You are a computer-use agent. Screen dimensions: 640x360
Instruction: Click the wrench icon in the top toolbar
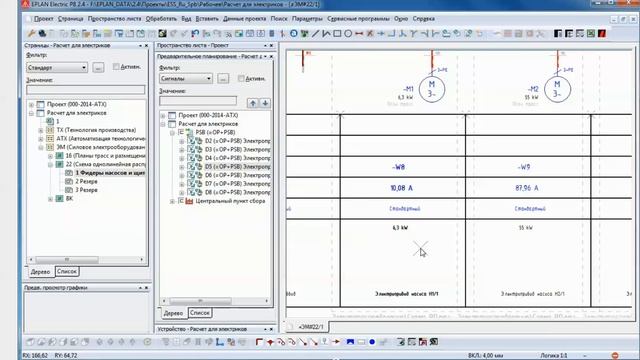click(x=31, y=33)
